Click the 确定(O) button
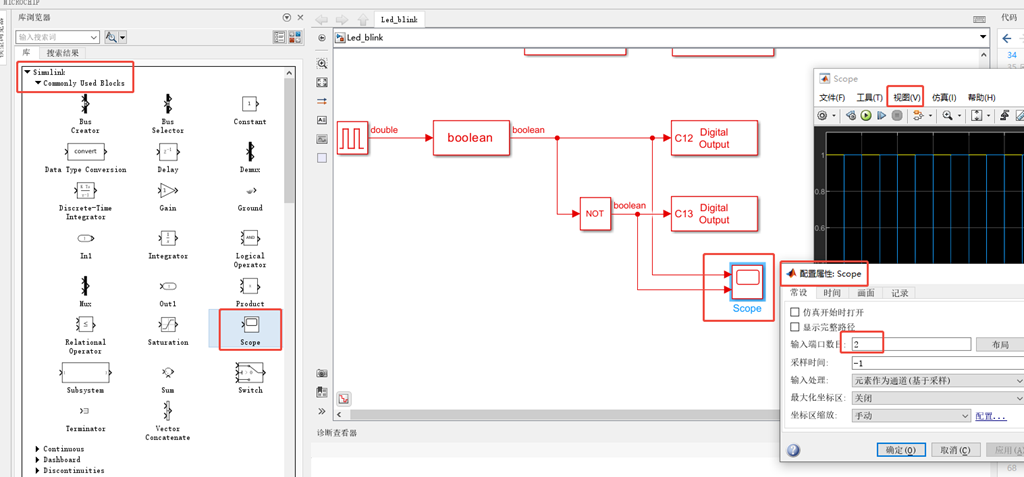 901,450
